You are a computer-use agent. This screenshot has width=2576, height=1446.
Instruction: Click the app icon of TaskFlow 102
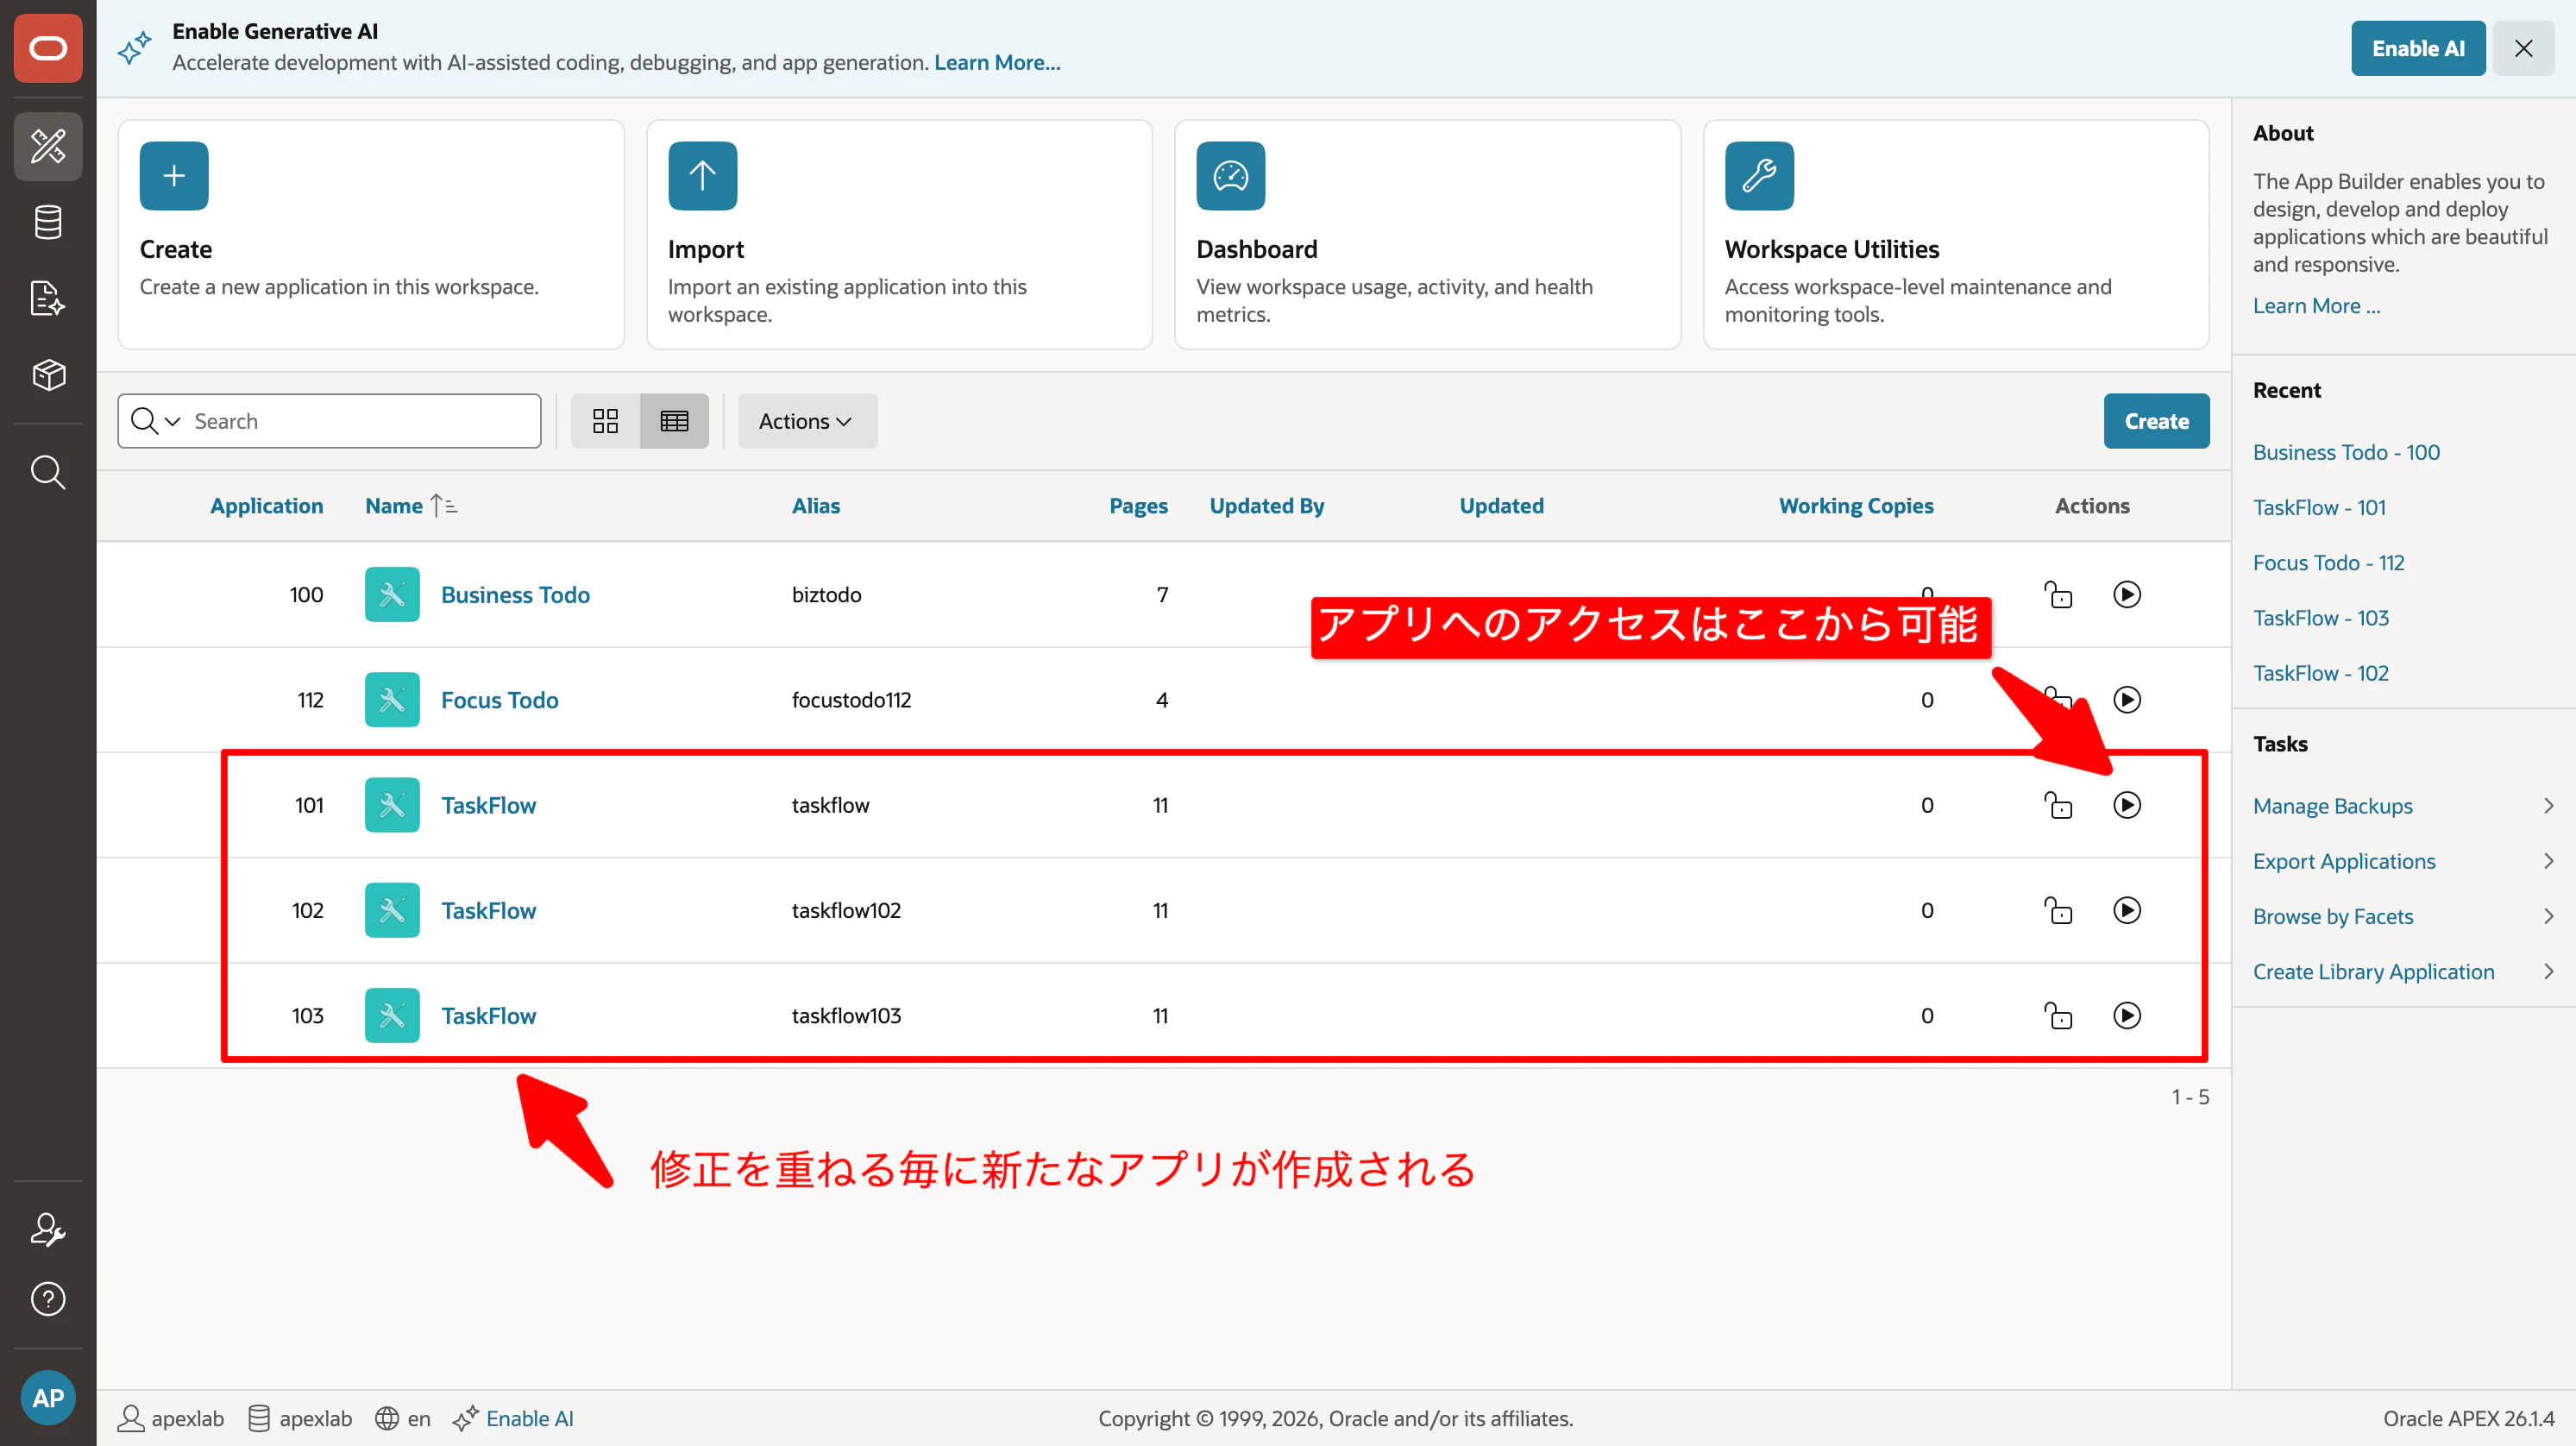click(392, 910)
